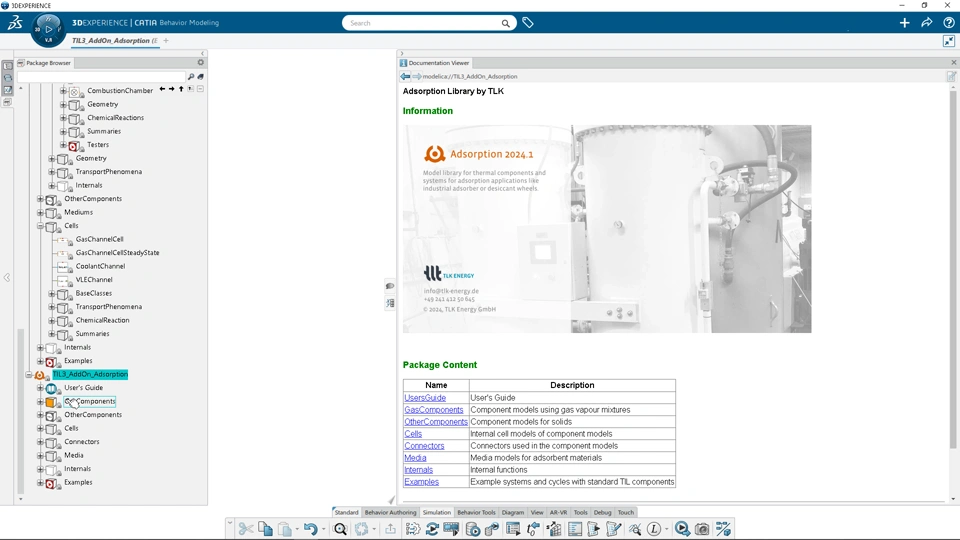Click the t0 initial time icon
Image resolution: width=960 pixels, height=540 pixels.
pos(533,529)
